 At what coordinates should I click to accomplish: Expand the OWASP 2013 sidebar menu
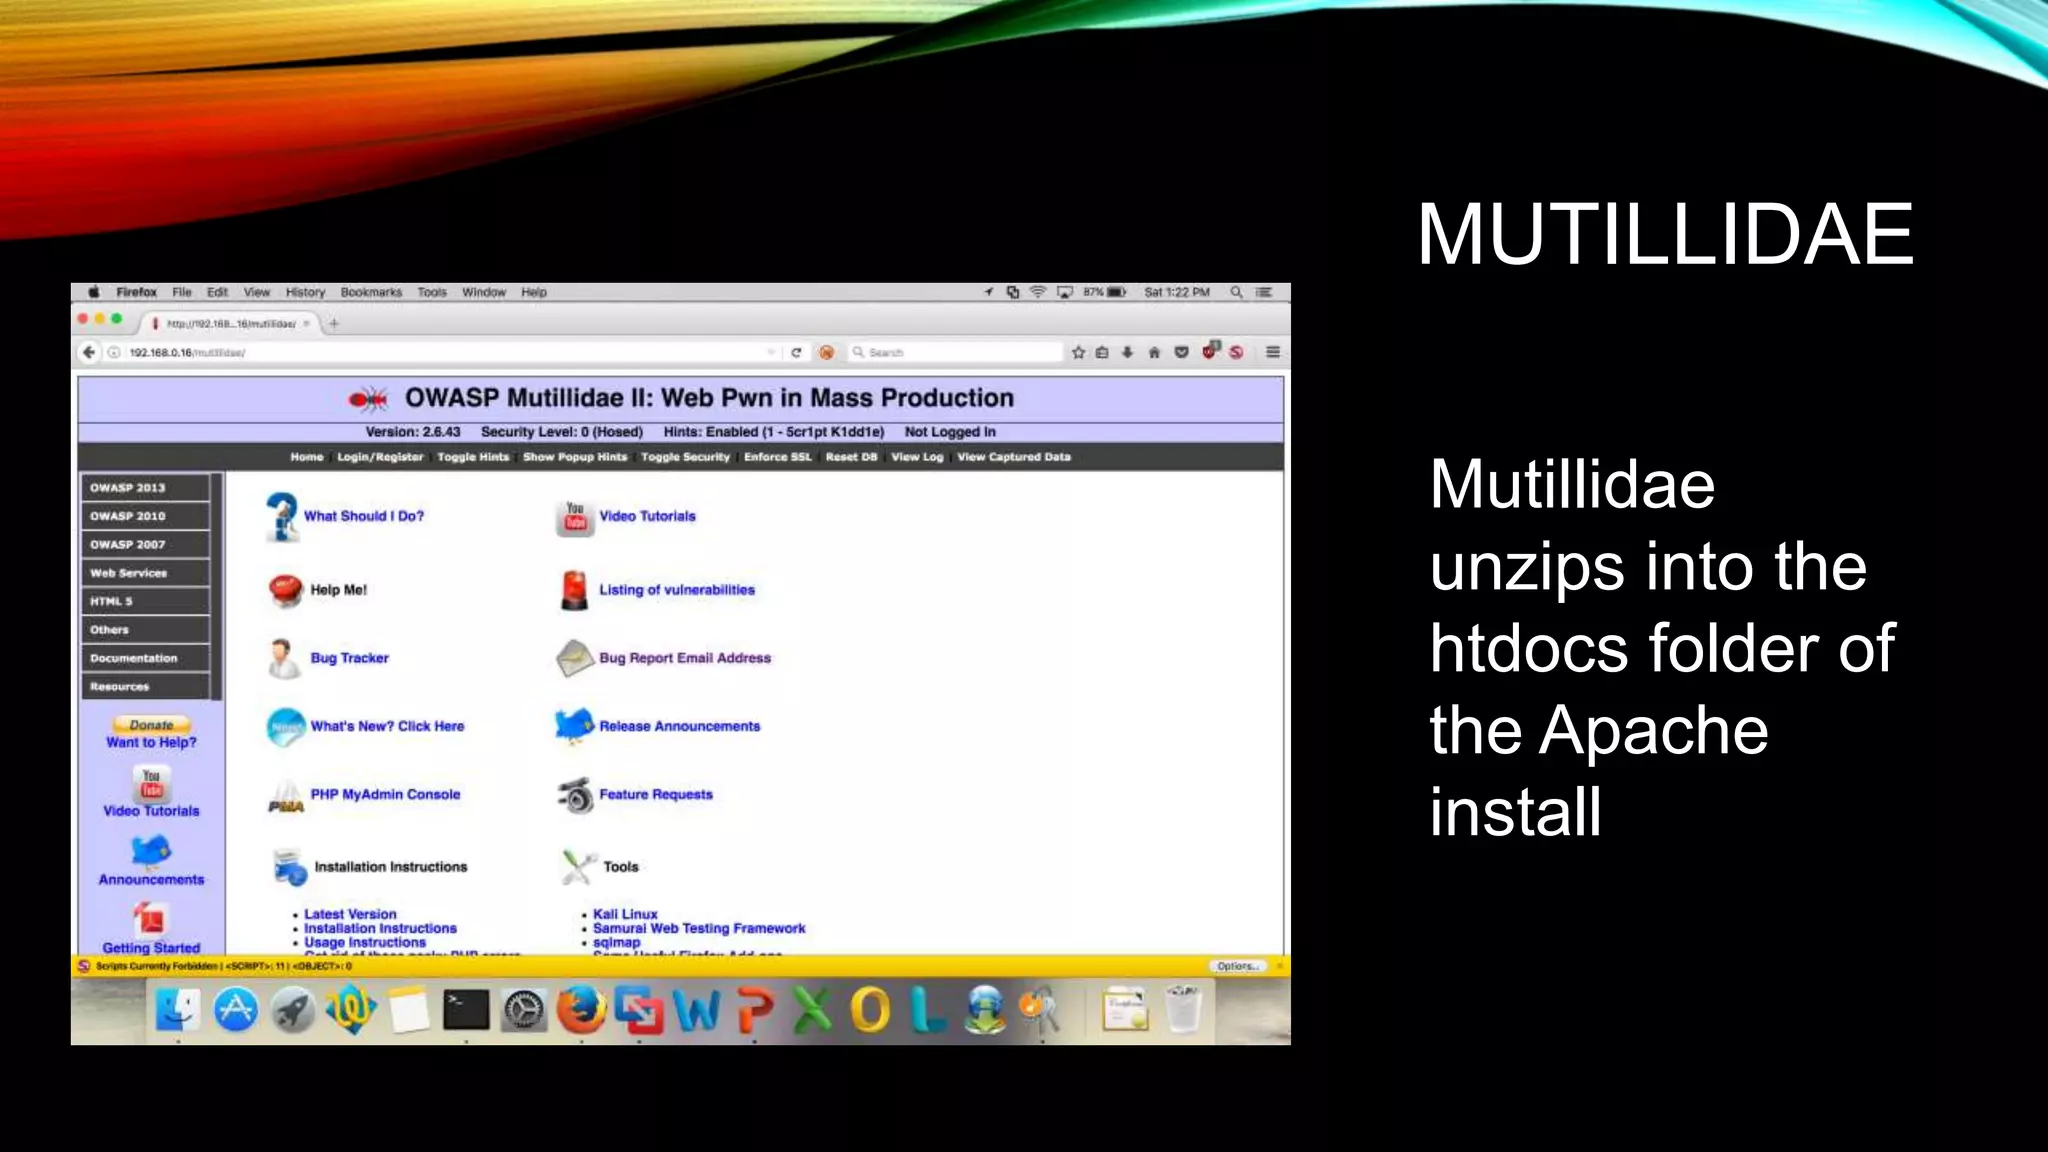146,488
